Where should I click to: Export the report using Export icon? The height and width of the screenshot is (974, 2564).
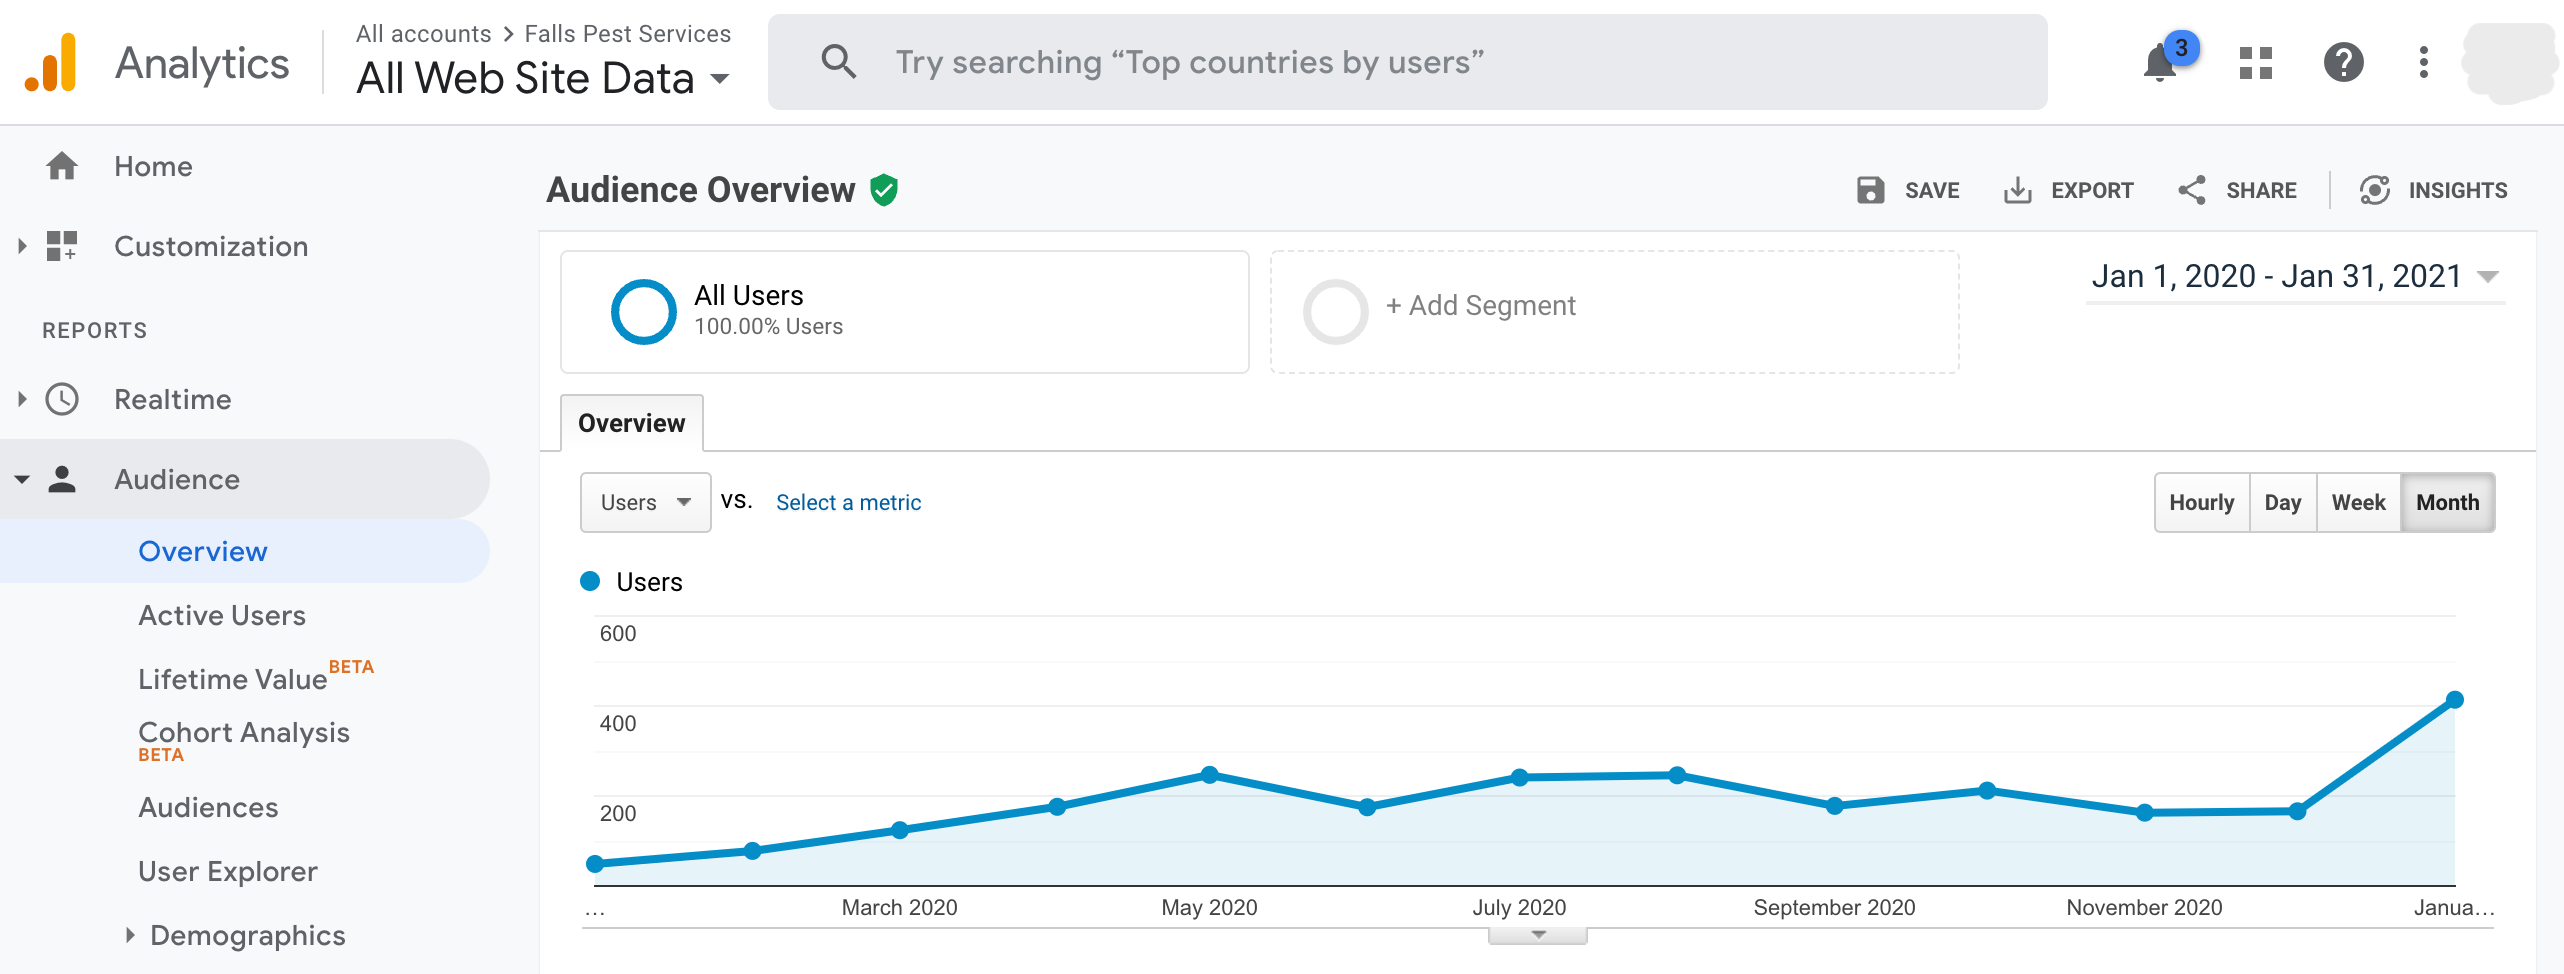(2018, 190)
